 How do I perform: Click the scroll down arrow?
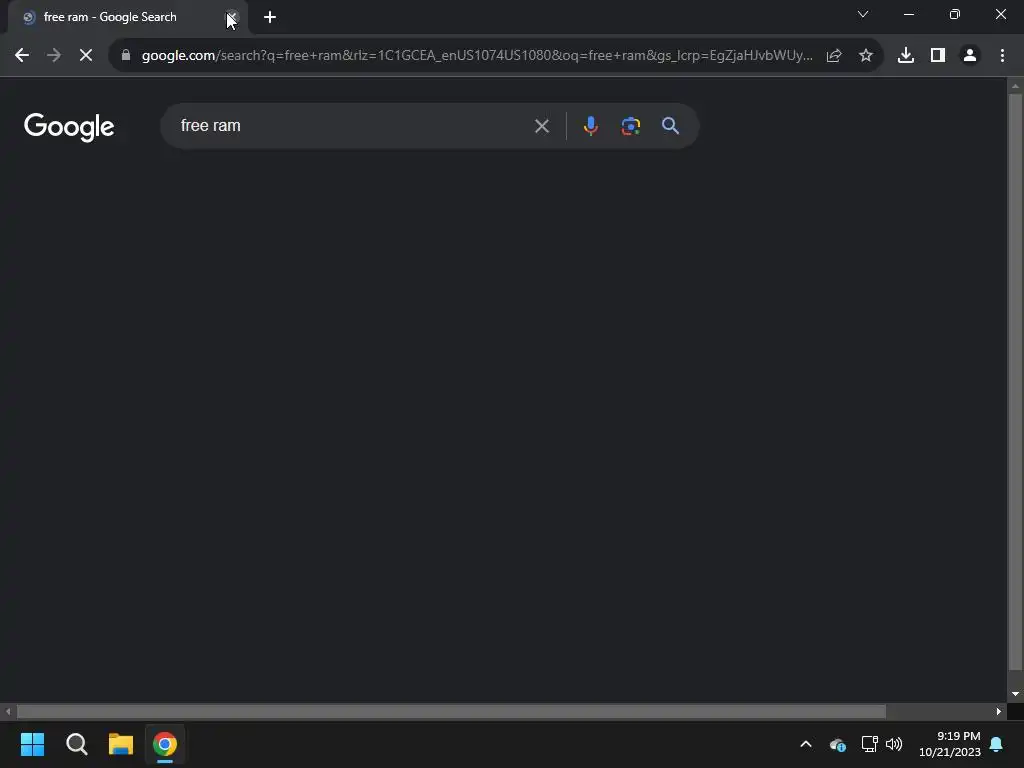tap(1015, 694)
